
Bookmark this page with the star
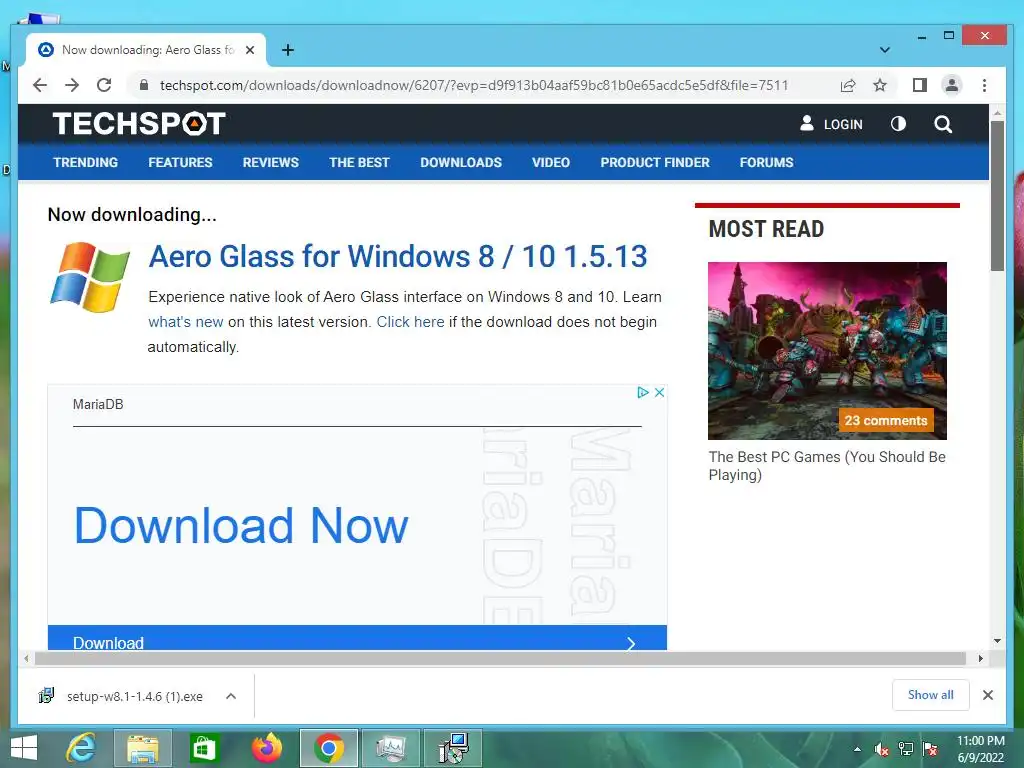(880, 85)
